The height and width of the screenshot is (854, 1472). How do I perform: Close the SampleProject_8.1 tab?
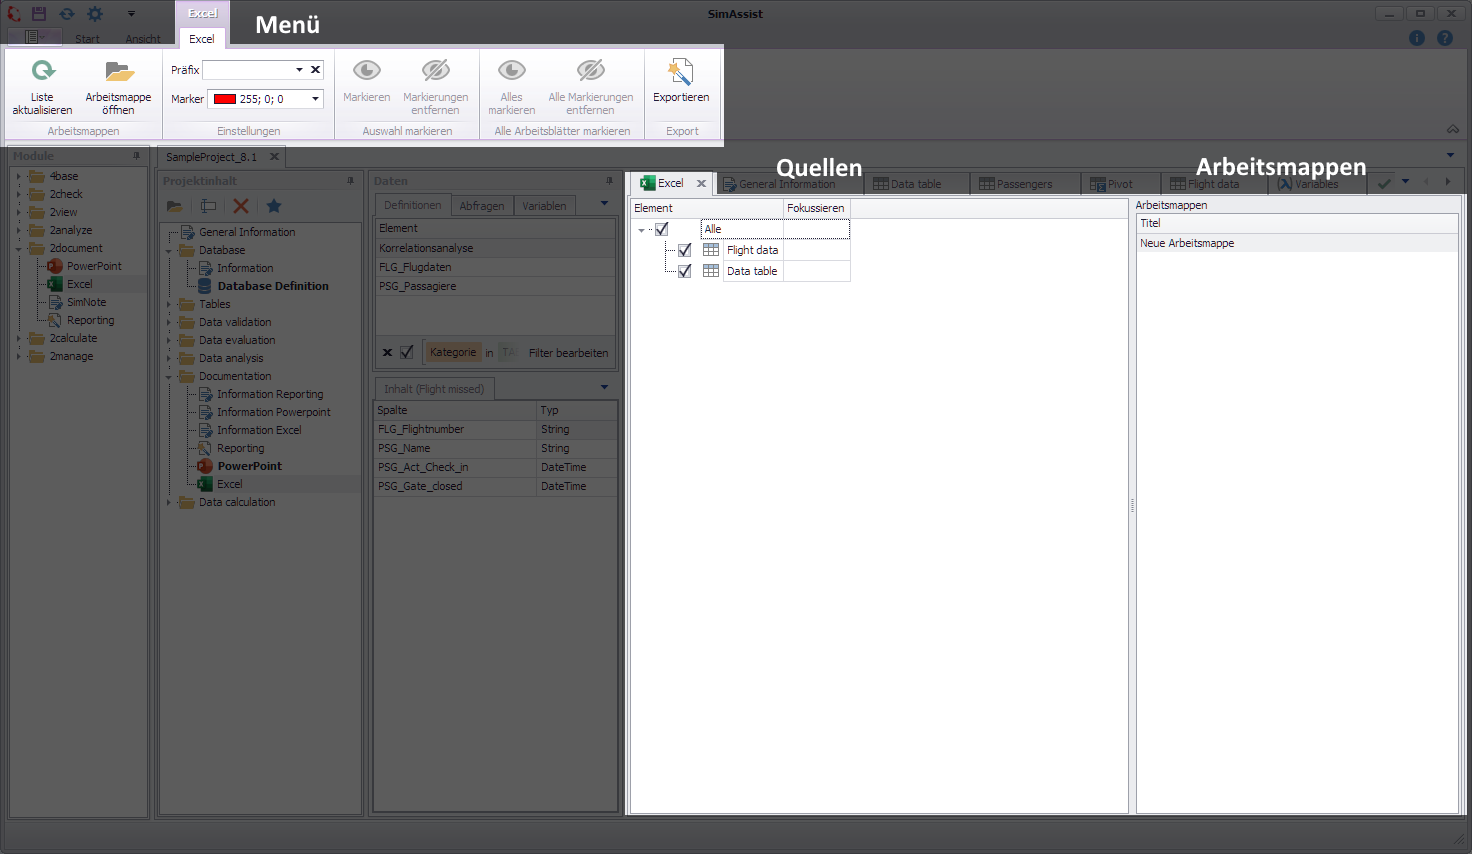click(274, 157)
